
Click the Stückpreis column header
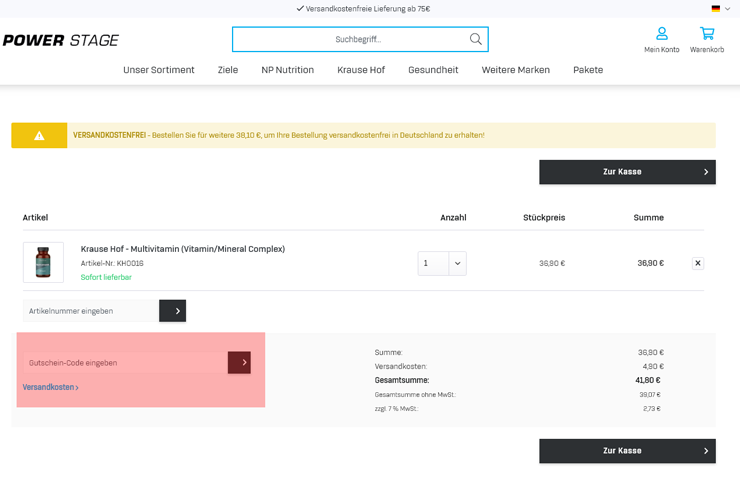pos(544,218)
